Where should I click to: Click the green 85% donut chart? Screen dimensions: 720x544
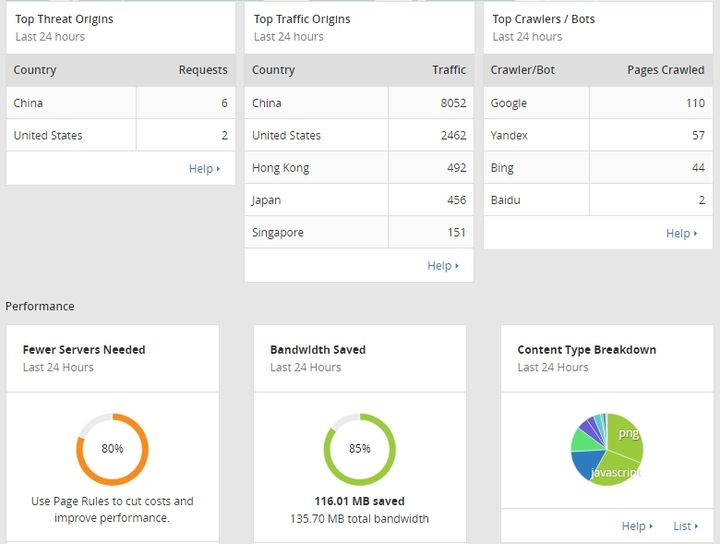point(359,449)
